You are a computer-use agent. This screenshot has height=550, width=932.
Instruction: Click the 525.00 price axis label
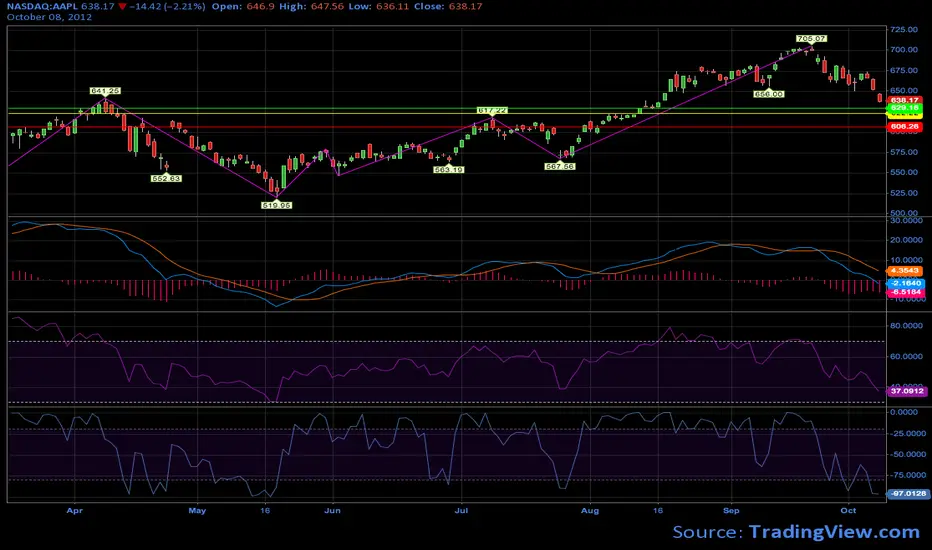[x=903, y=193]
